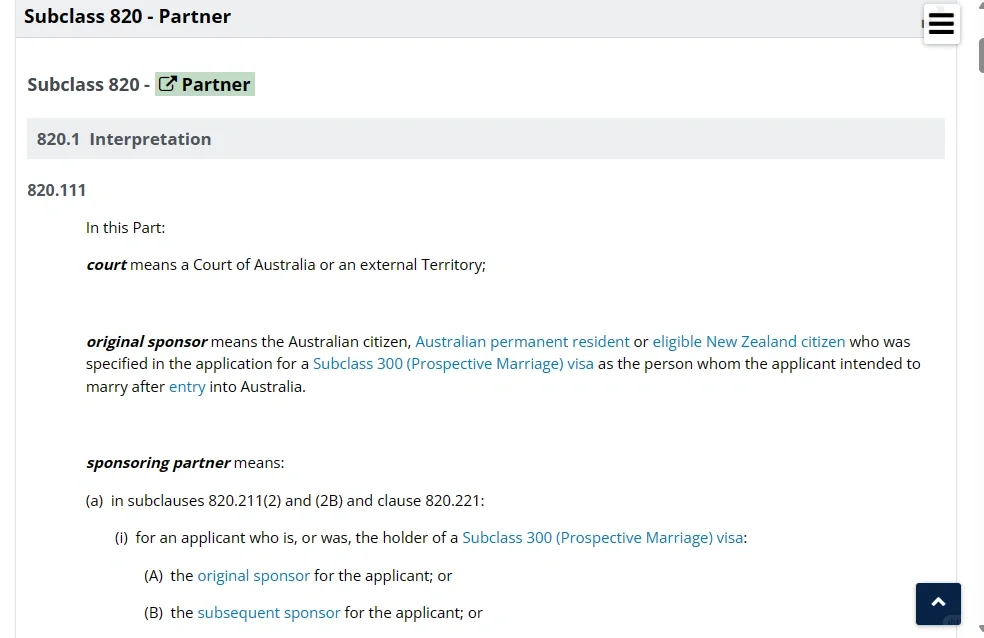This screenshot has height=638, width=984.
Task: Click the clause number 820.111
Action: (56, 190)
